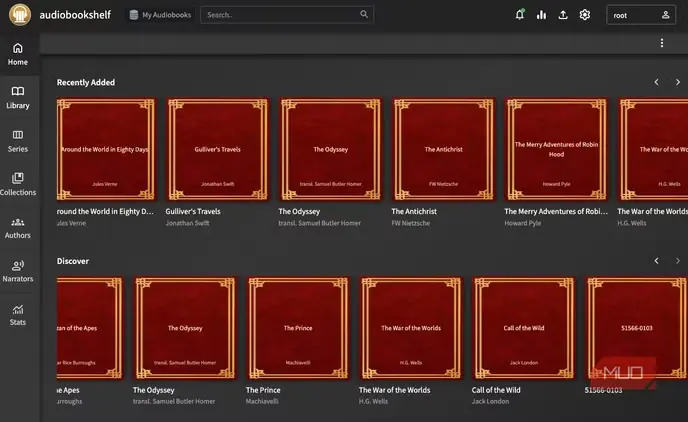Viewport: 688px width, 422px height.
Task: Click author FW Nietzsche link
Action: [411, 223]
